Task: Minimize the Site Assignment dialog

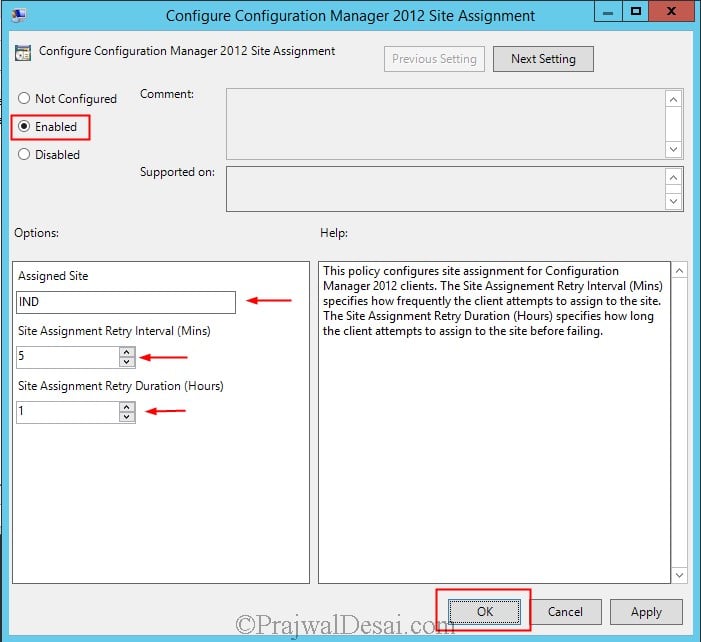Action: pos(608,12)
